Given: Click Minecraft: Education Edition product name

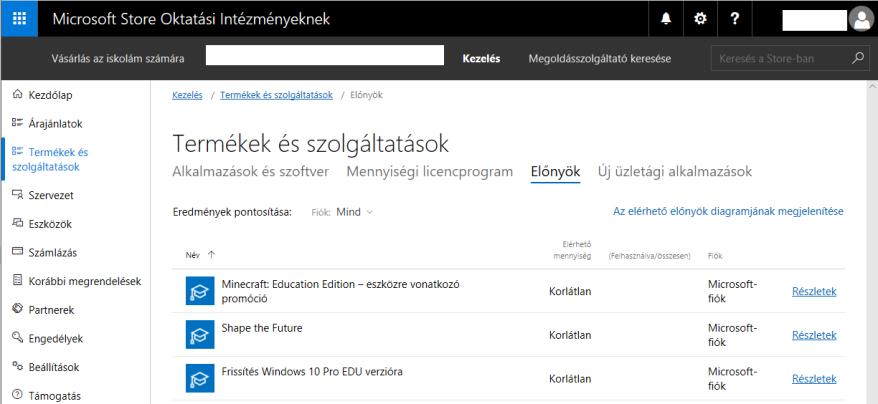Looking at the screenshot, I should point(340,291).
